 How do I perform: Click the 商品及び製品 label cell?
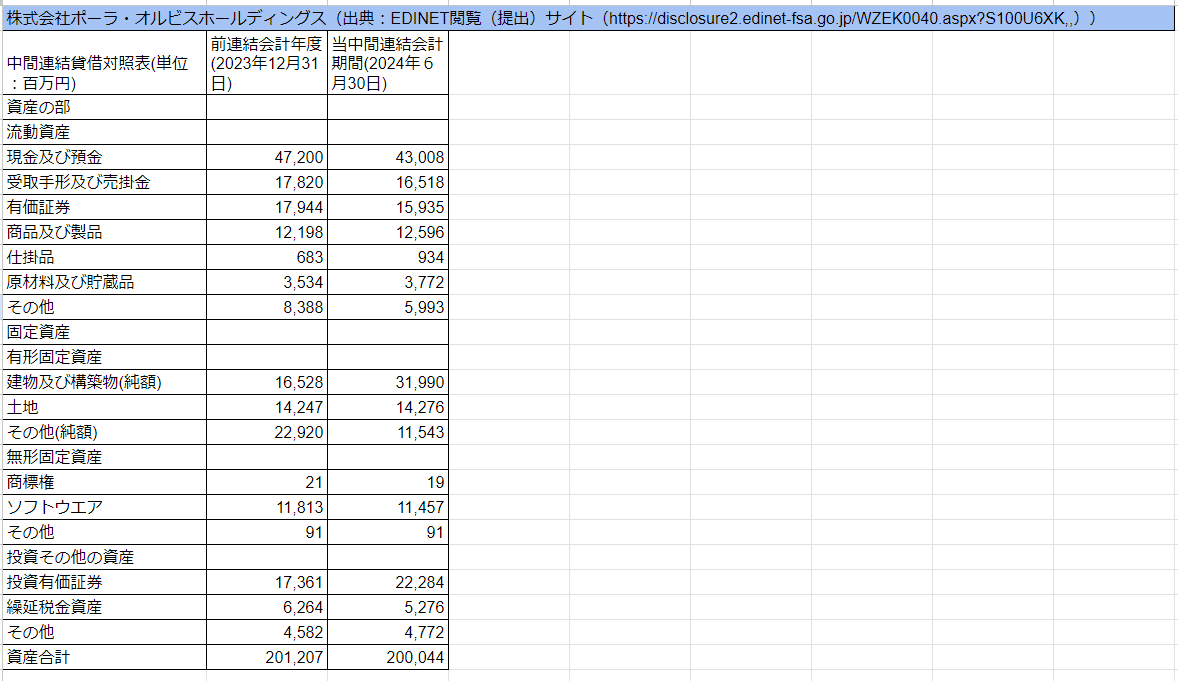coord(104,232)
